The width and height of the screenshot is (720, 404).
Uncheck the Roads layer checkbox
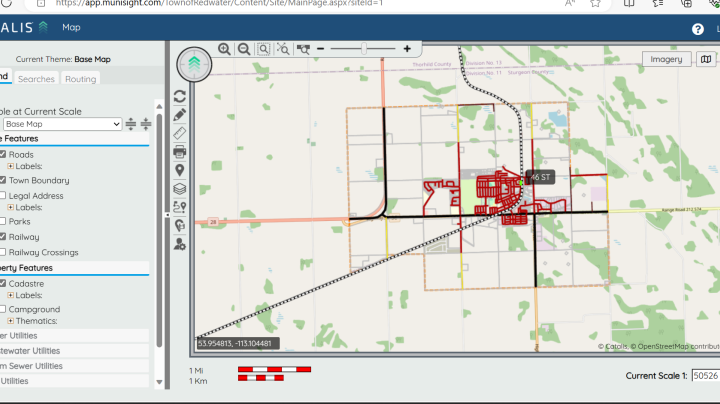tap(3, 154)
